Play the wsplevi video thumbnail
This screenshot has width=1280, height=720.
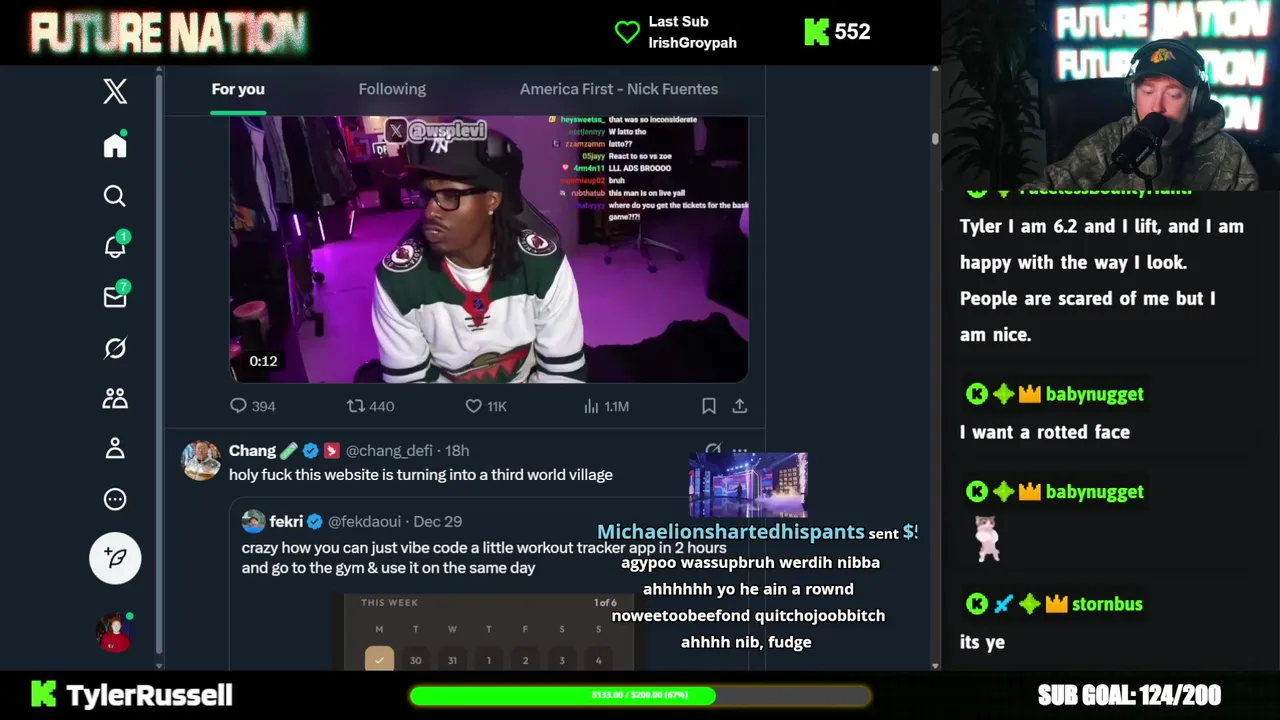(x=489, y=249)
